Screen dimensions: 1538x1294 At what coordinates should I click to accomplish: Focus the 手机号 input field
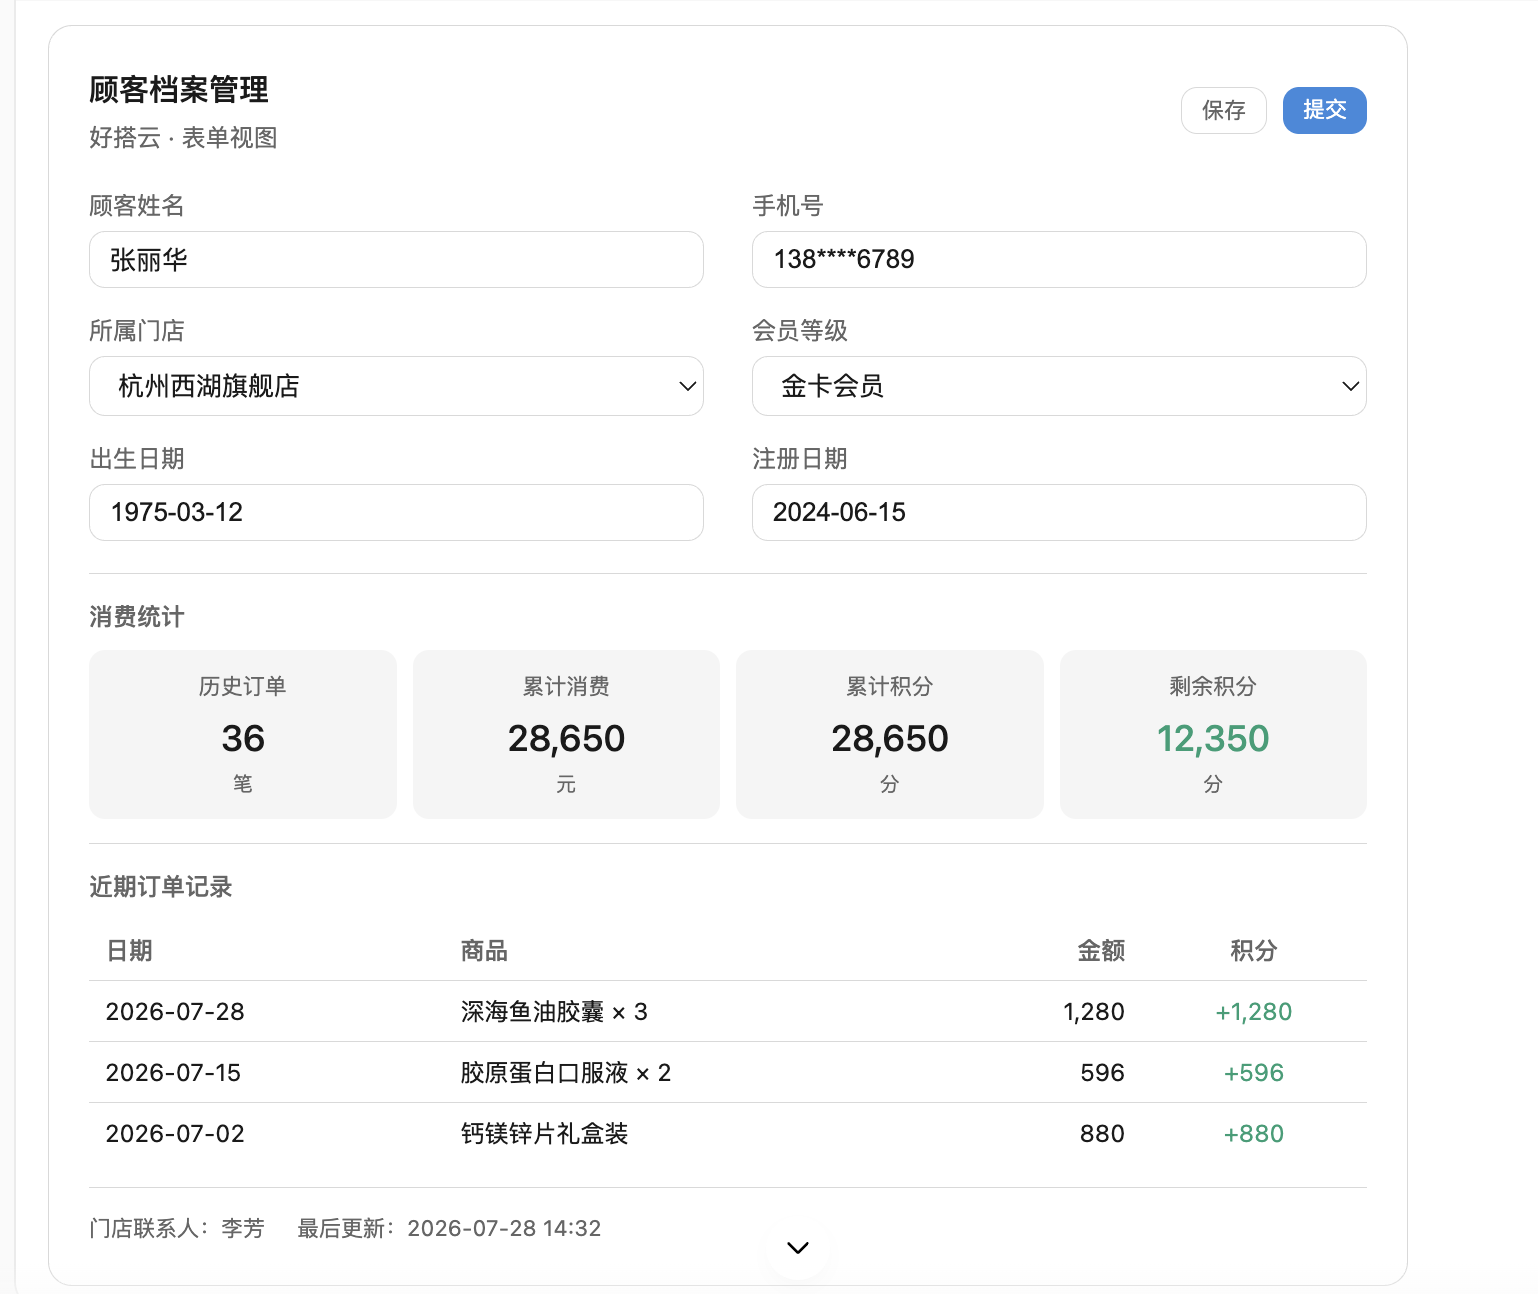[1059, 260]
